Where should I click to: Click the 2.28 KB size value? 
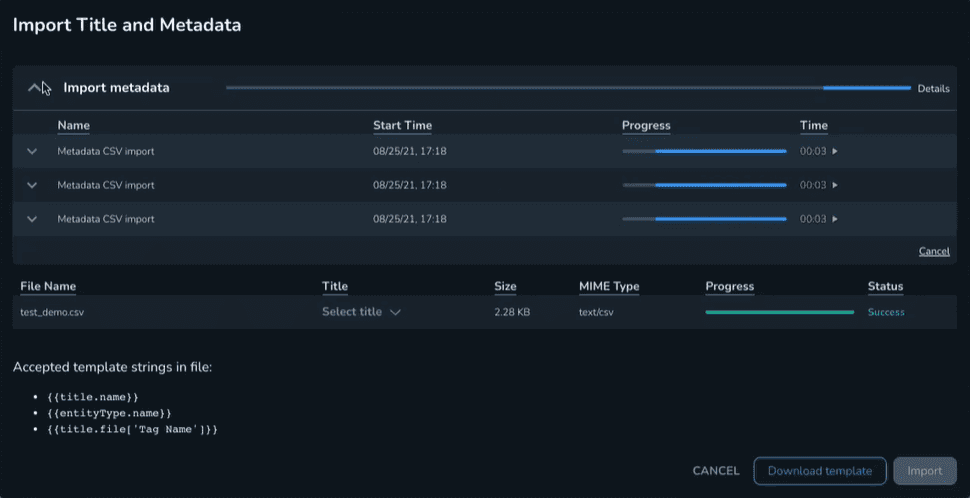512,312
